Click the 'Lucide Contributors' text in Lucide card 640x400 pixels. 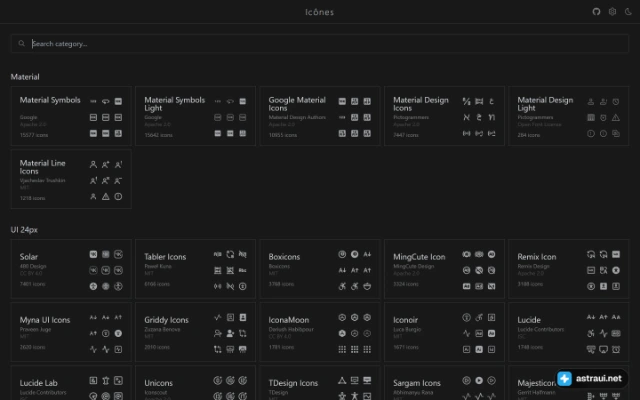pos(541,329)
